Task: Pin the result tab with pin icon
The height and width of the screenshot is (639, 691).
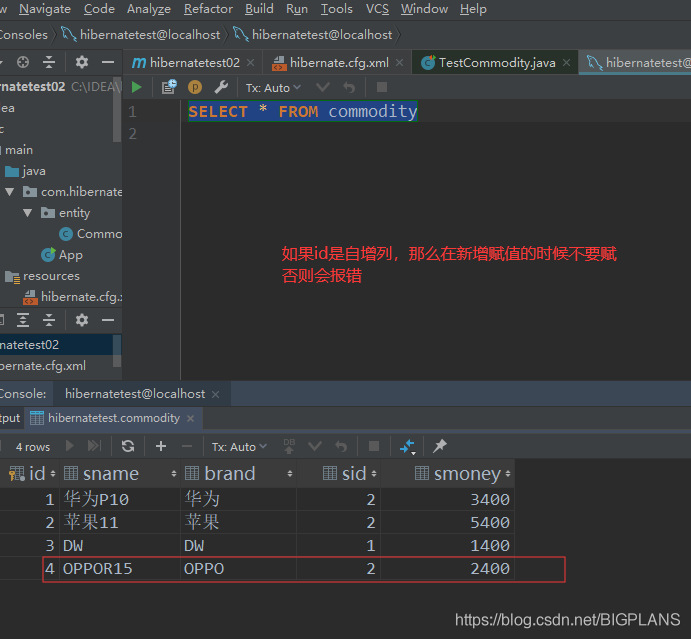Action: (440, 446)
